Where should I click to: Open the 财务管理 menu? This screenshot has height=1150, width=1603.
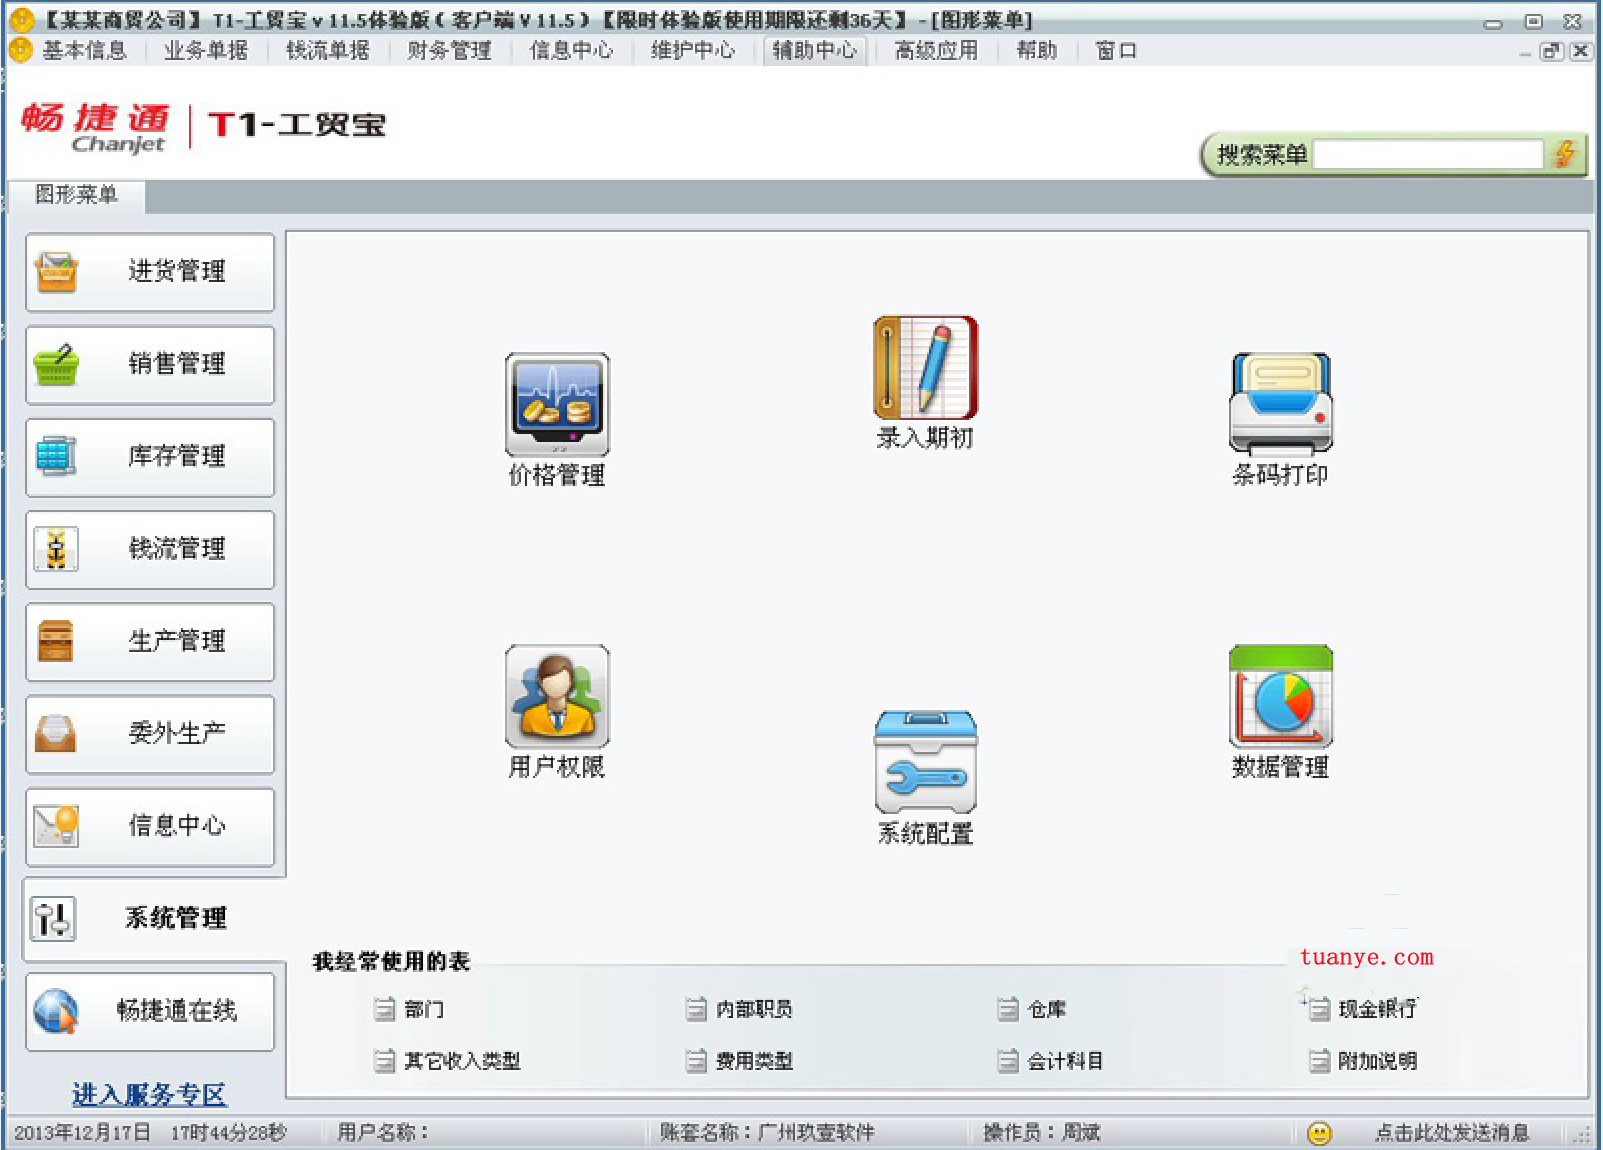click(449, 50)
